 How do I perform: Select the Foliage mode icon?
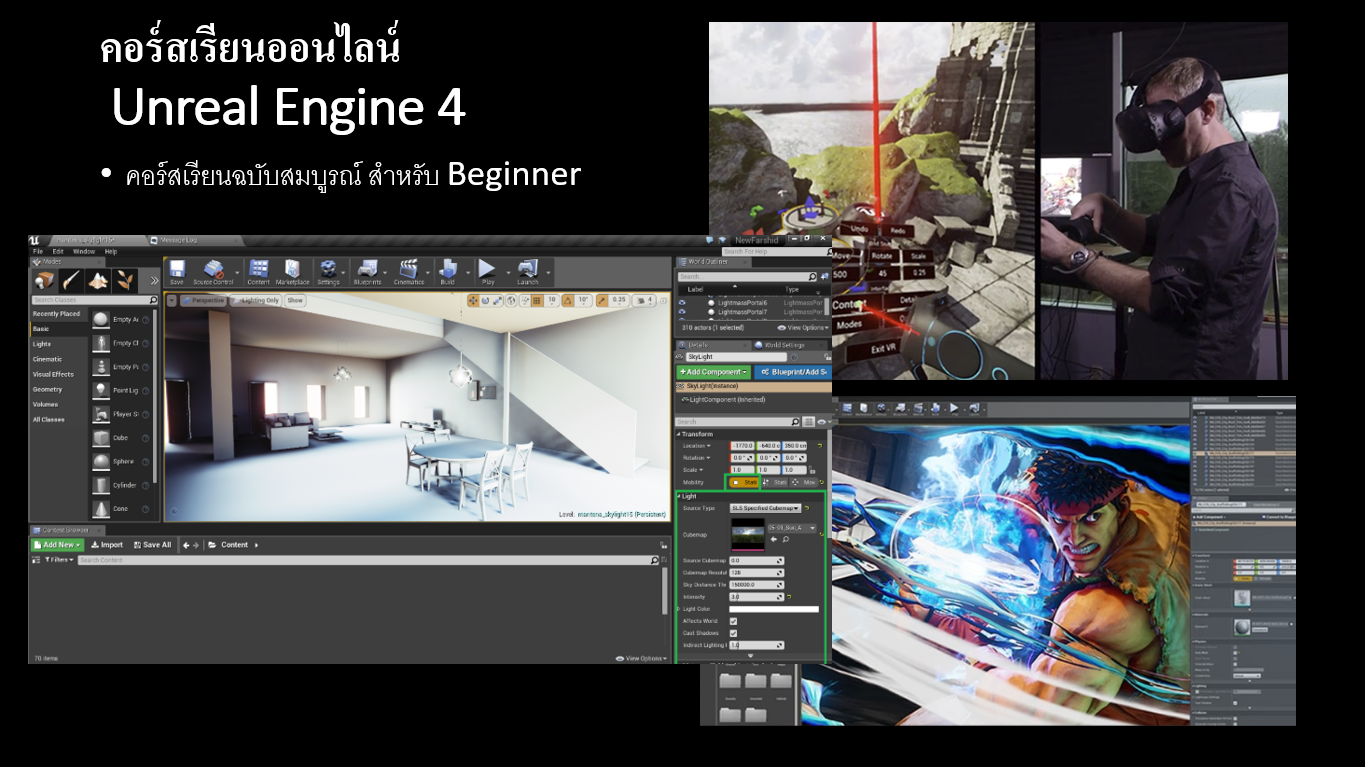[x=125, y=281]
